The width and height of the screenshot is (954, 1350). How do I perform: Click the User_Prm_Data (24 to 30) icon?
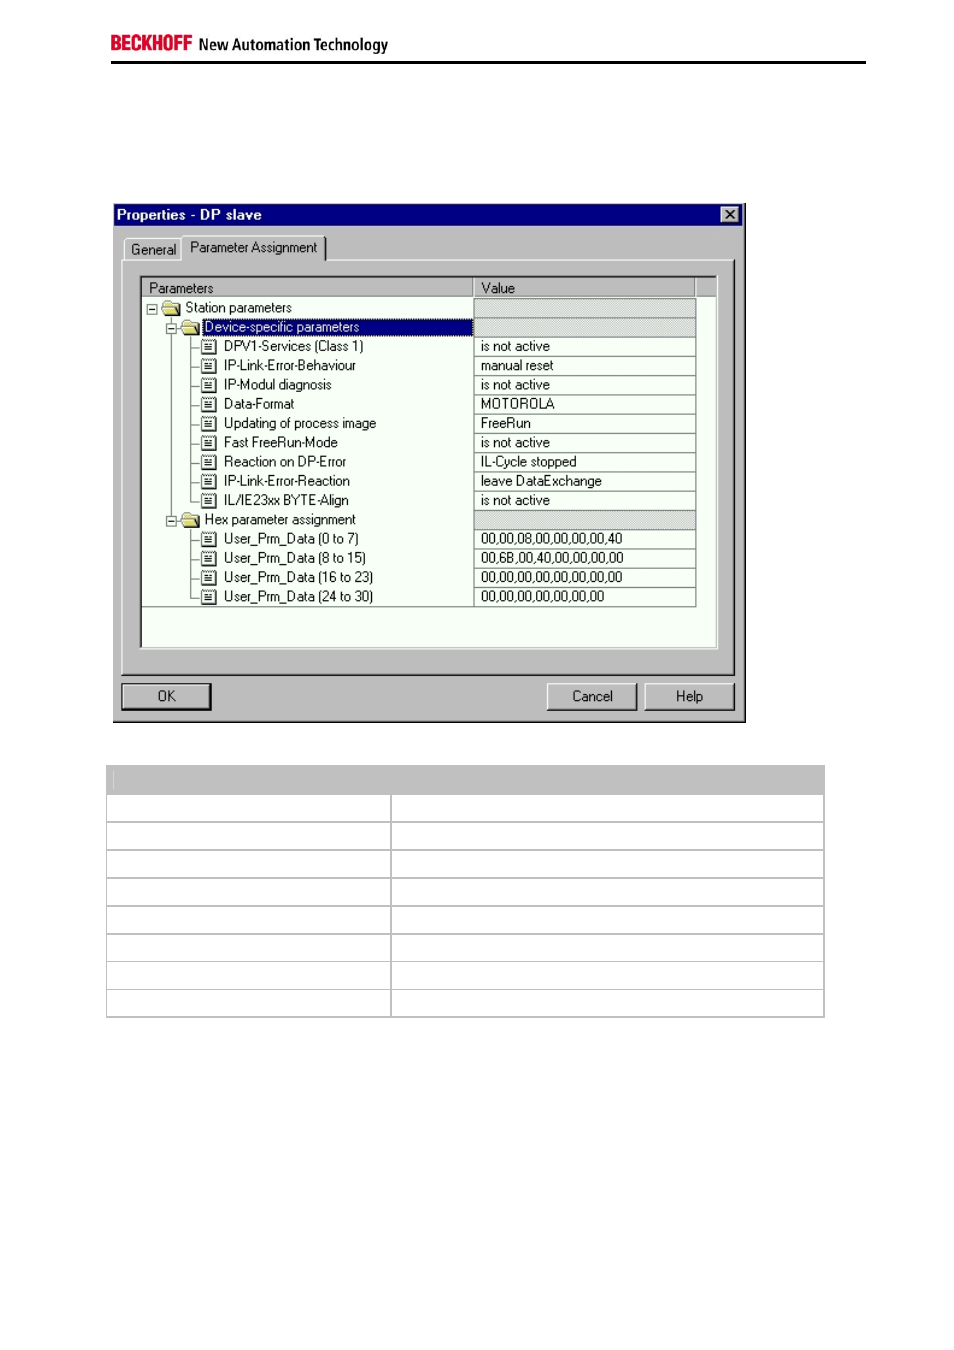tap(209, 597)
